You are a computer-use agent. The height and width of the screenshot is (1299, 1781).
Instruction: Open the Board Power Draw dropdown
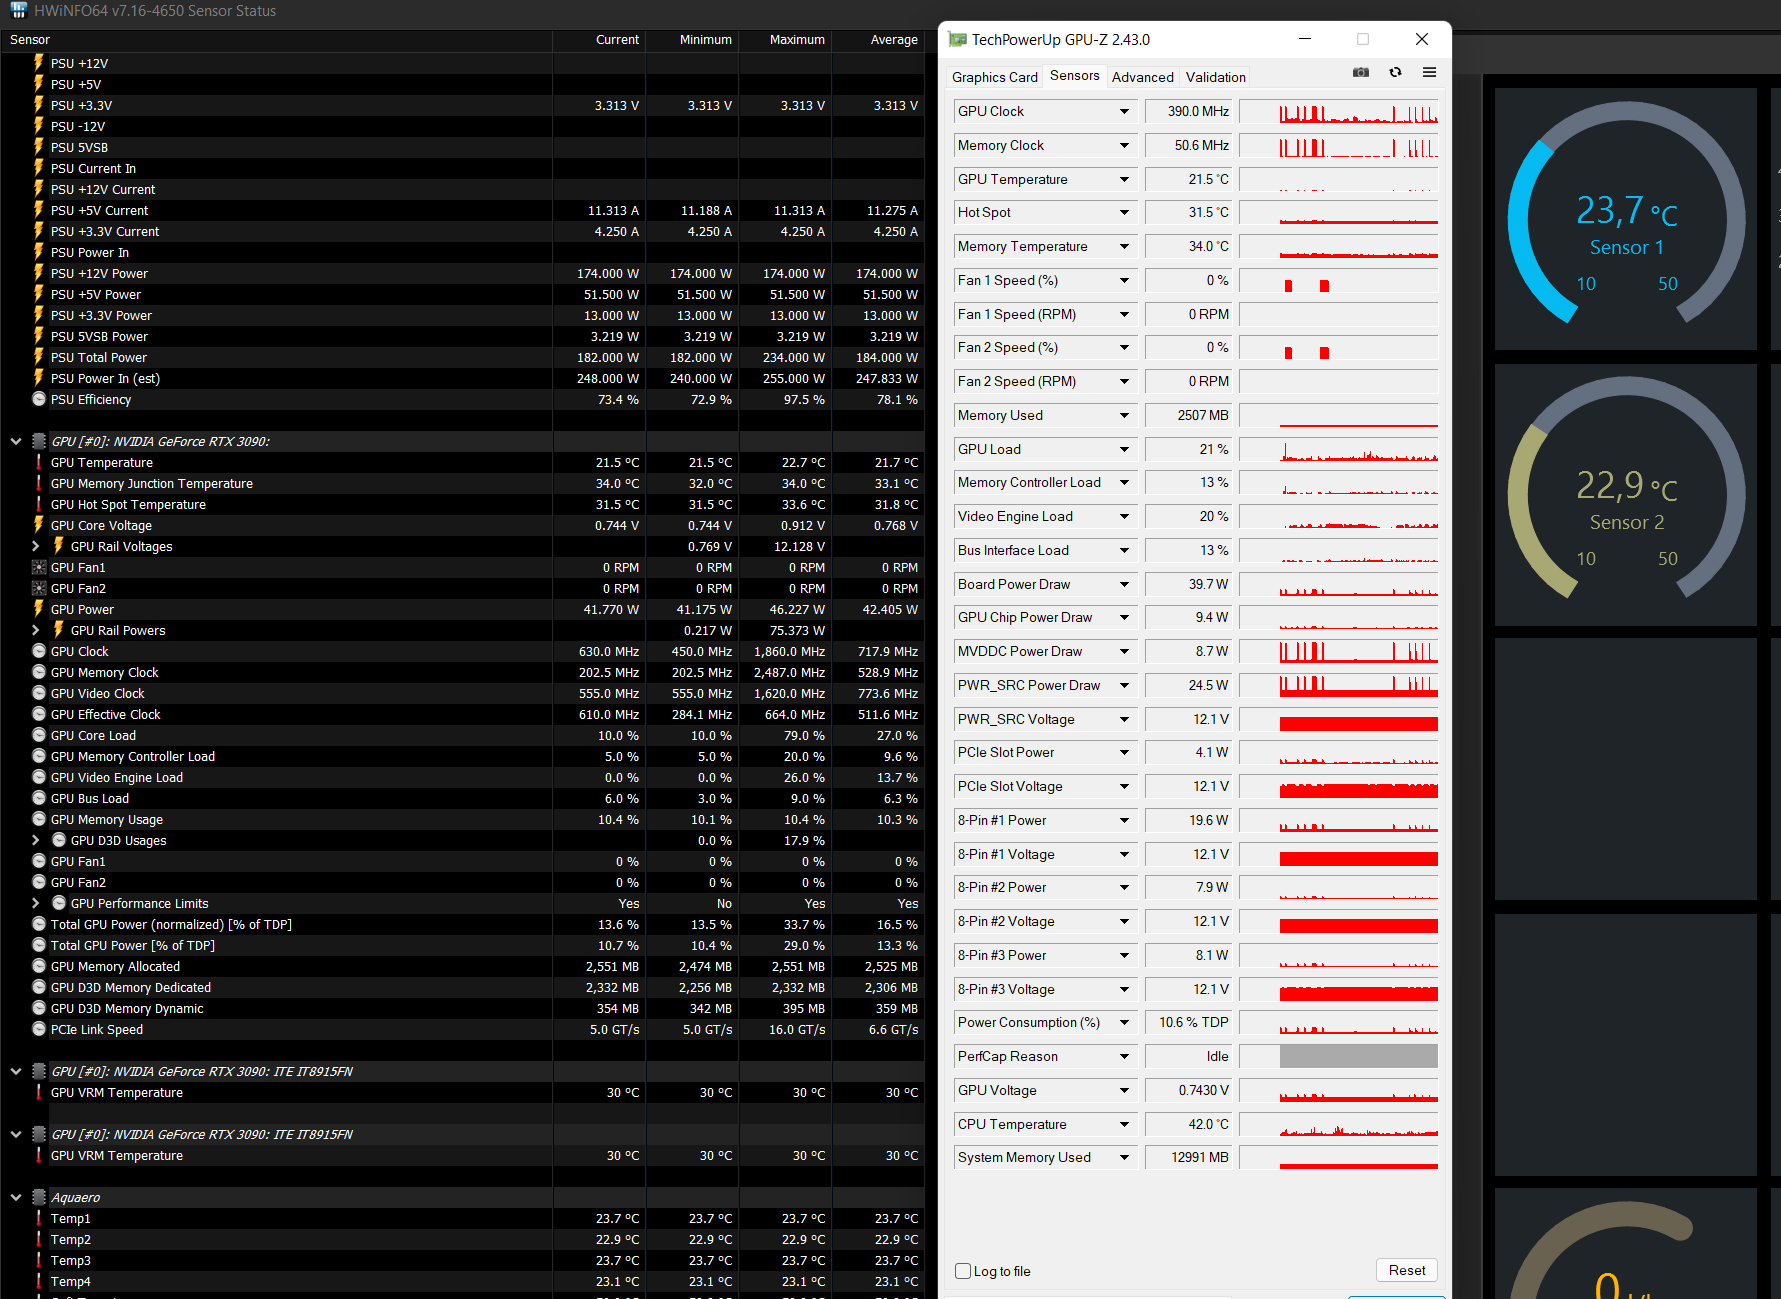pos(1124,585)
